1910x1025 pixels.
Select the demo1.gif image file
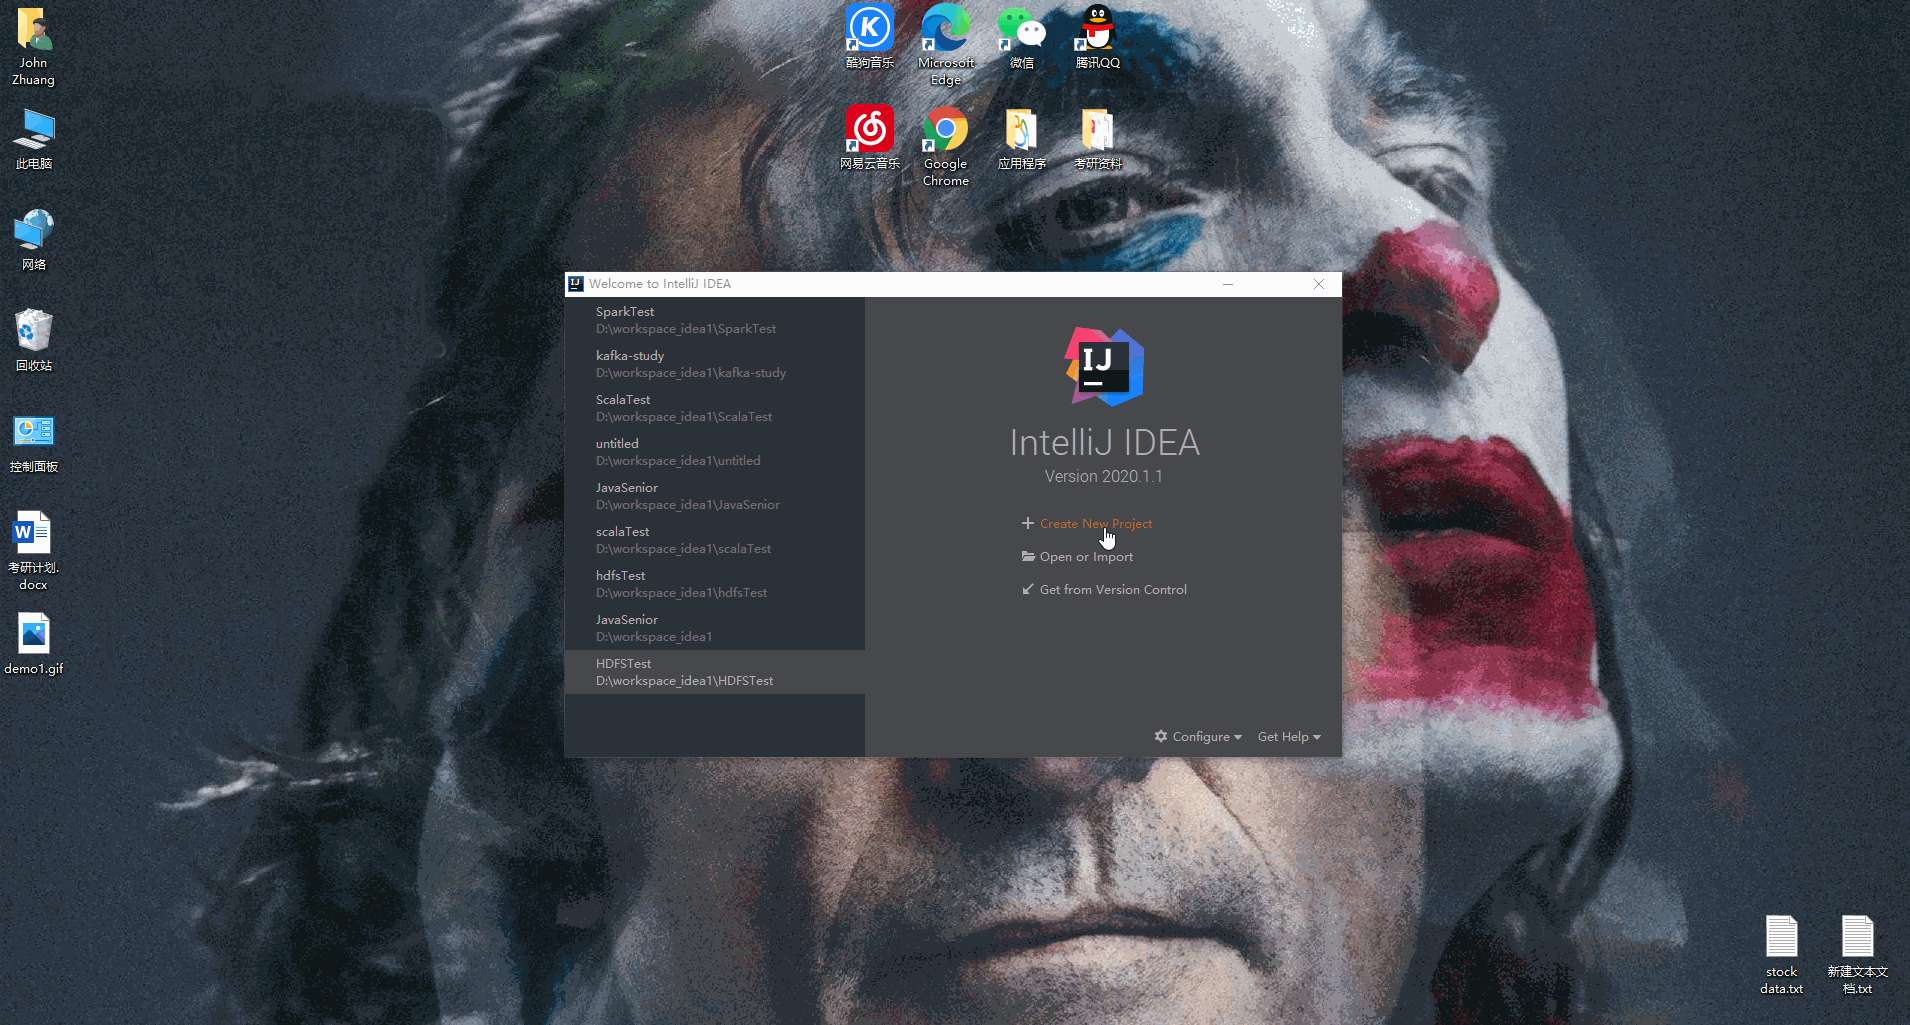tap(34, 643)
